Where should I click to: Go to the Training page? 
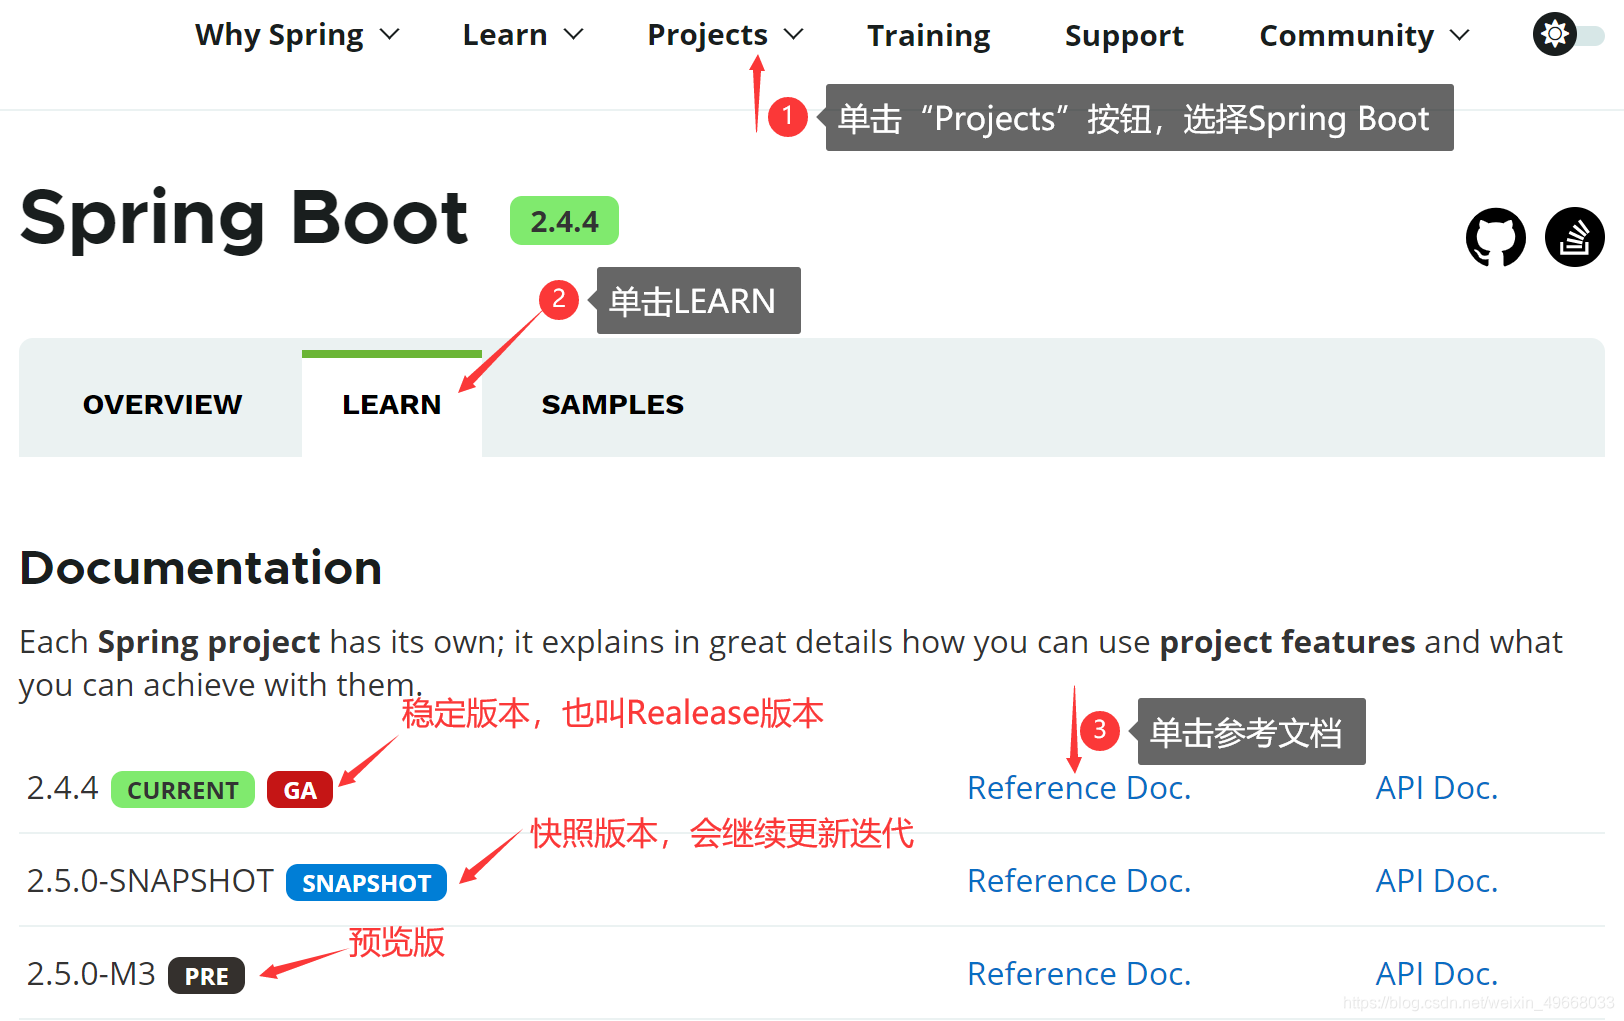[928, 36]
